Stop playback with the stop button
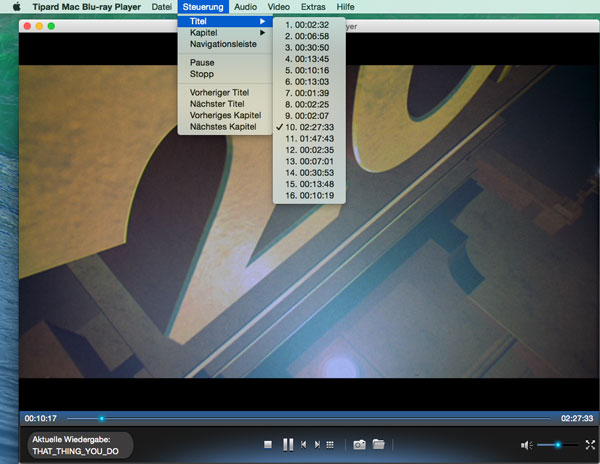The height and width of the screenshot is (464, 600). [268, 444]
